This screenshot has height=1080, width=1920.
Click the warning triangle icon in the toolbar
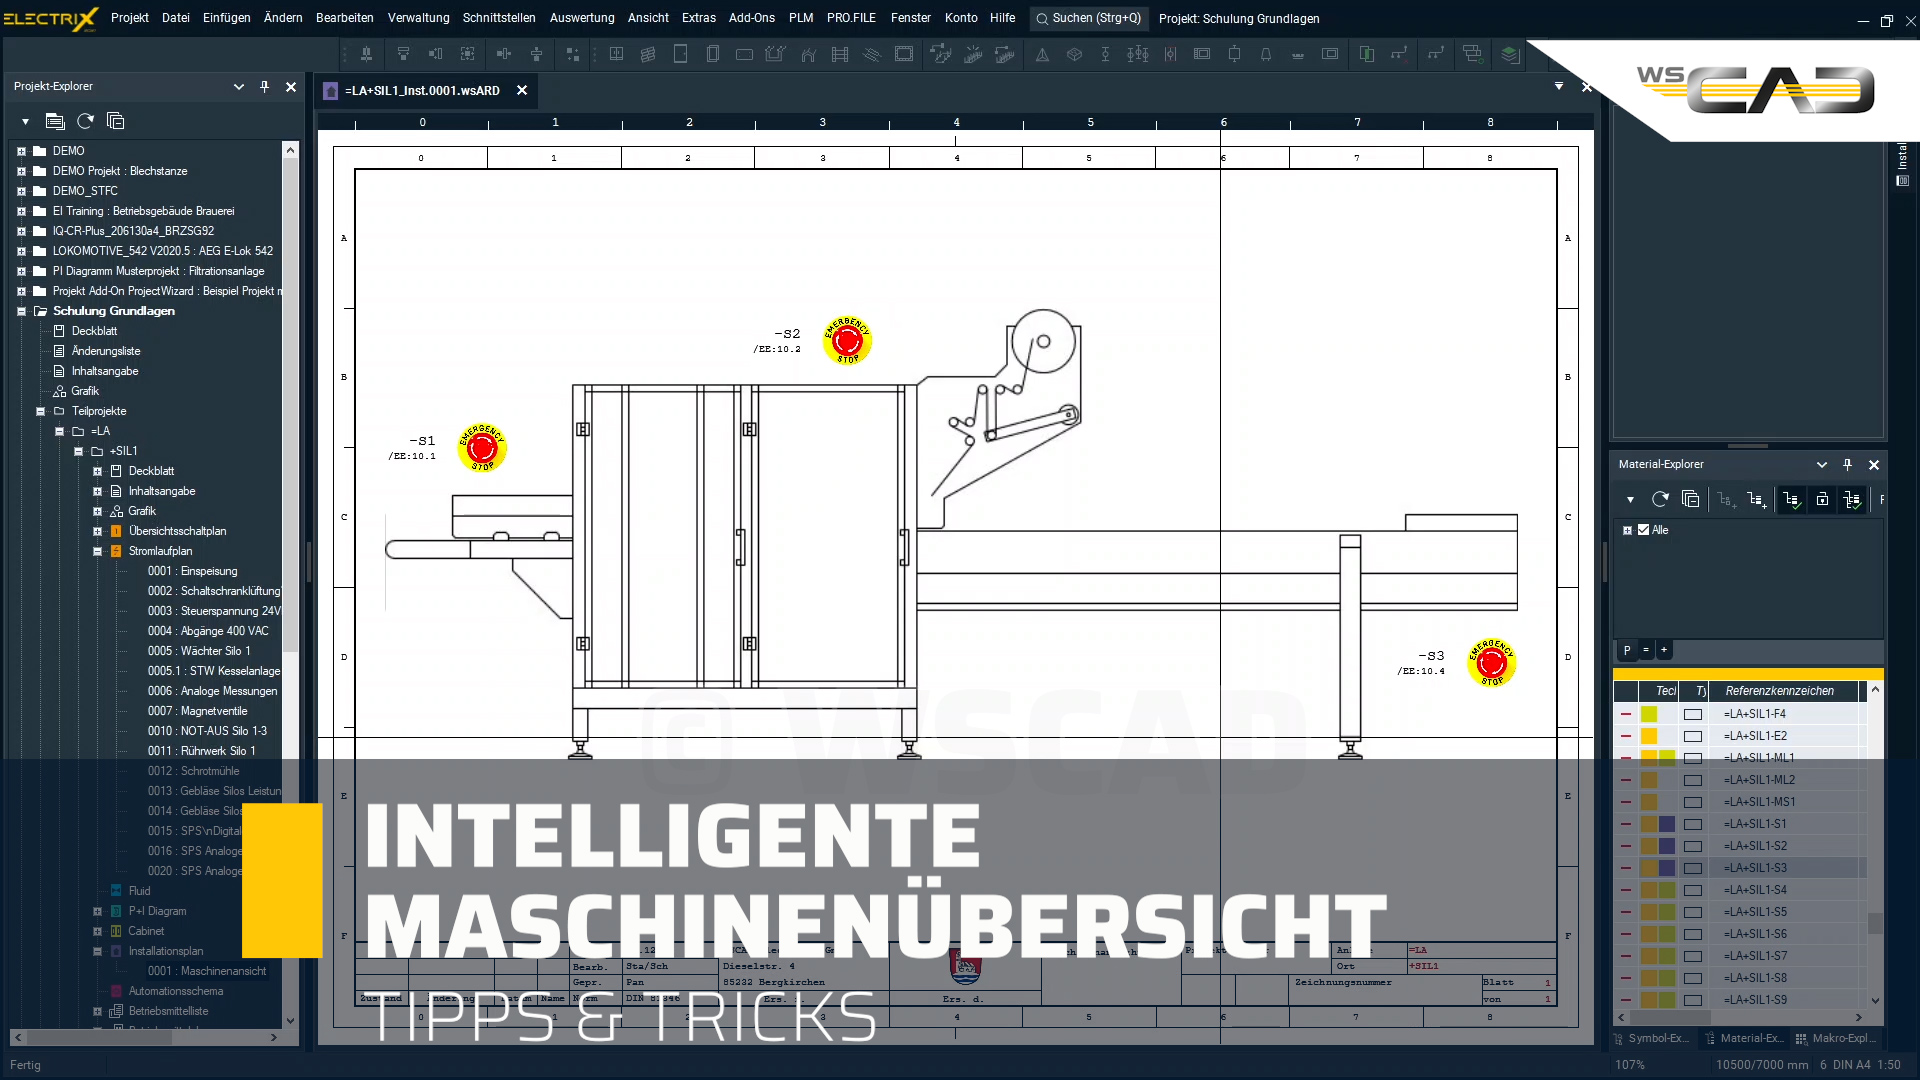pyautogui.click(x=1043, y=55)
